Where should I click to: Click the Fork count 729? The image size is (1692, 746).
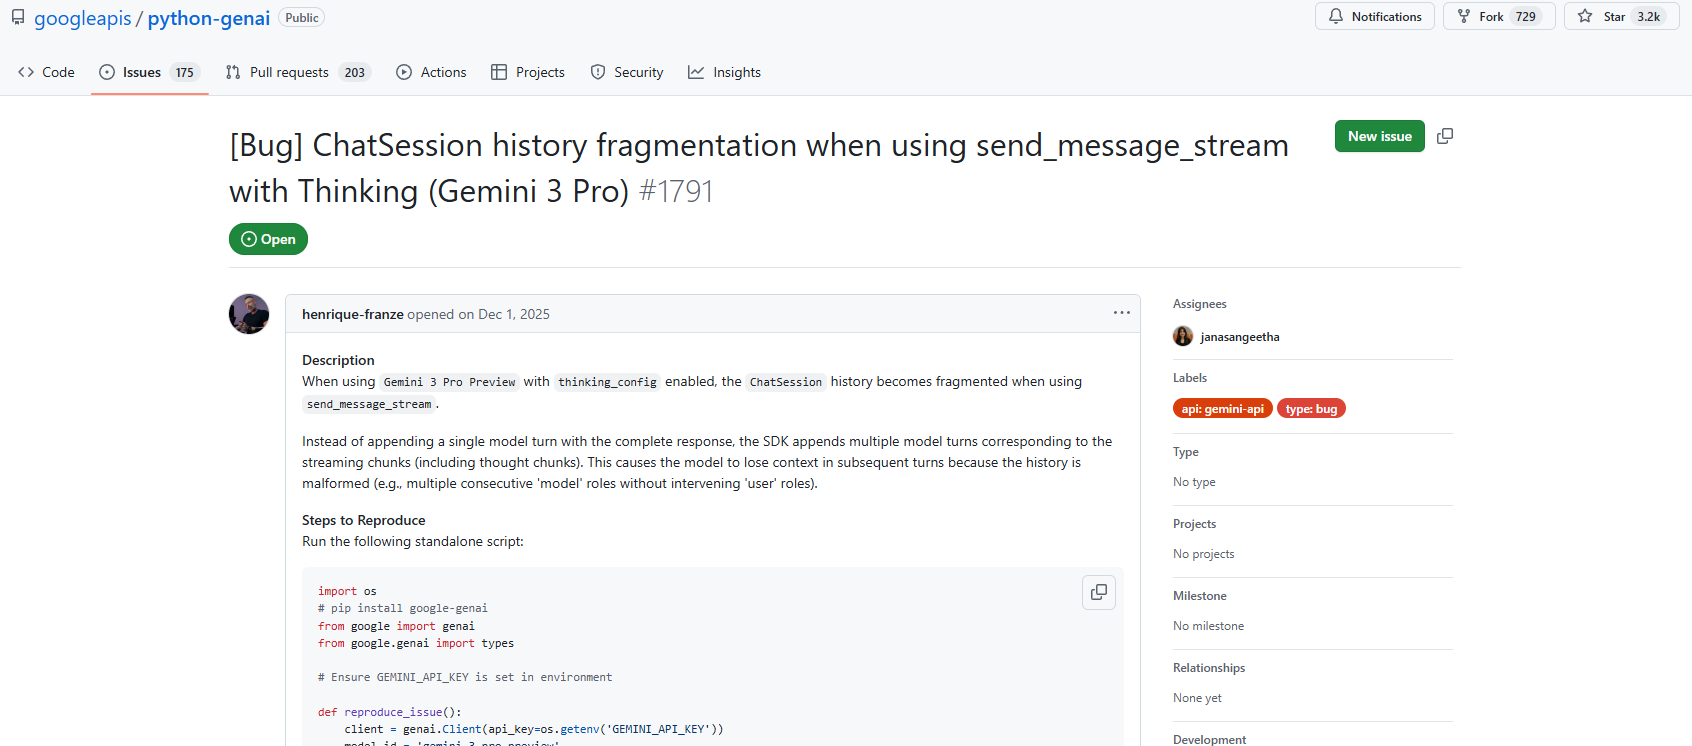pos(1526,16)
